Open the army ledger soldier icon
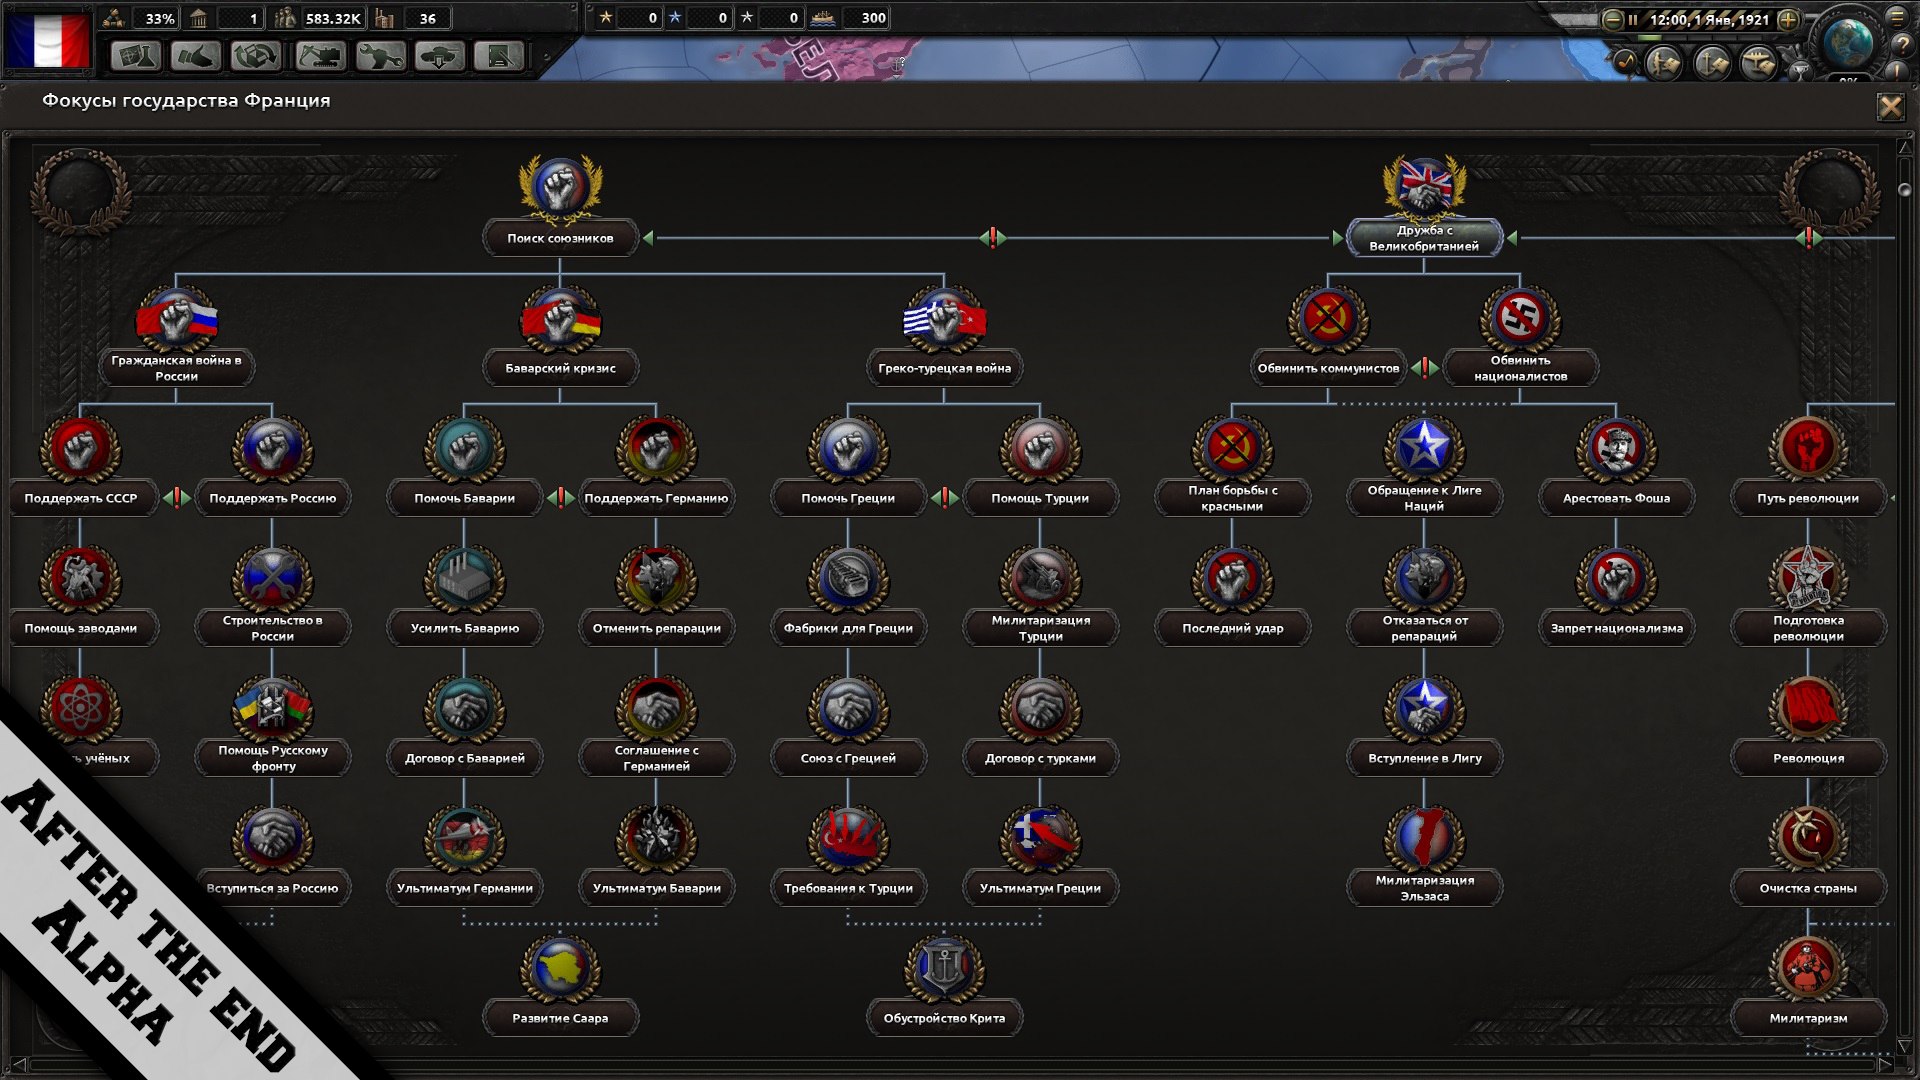This screenshot has height=1080, width=1920. pos(1664,63)
